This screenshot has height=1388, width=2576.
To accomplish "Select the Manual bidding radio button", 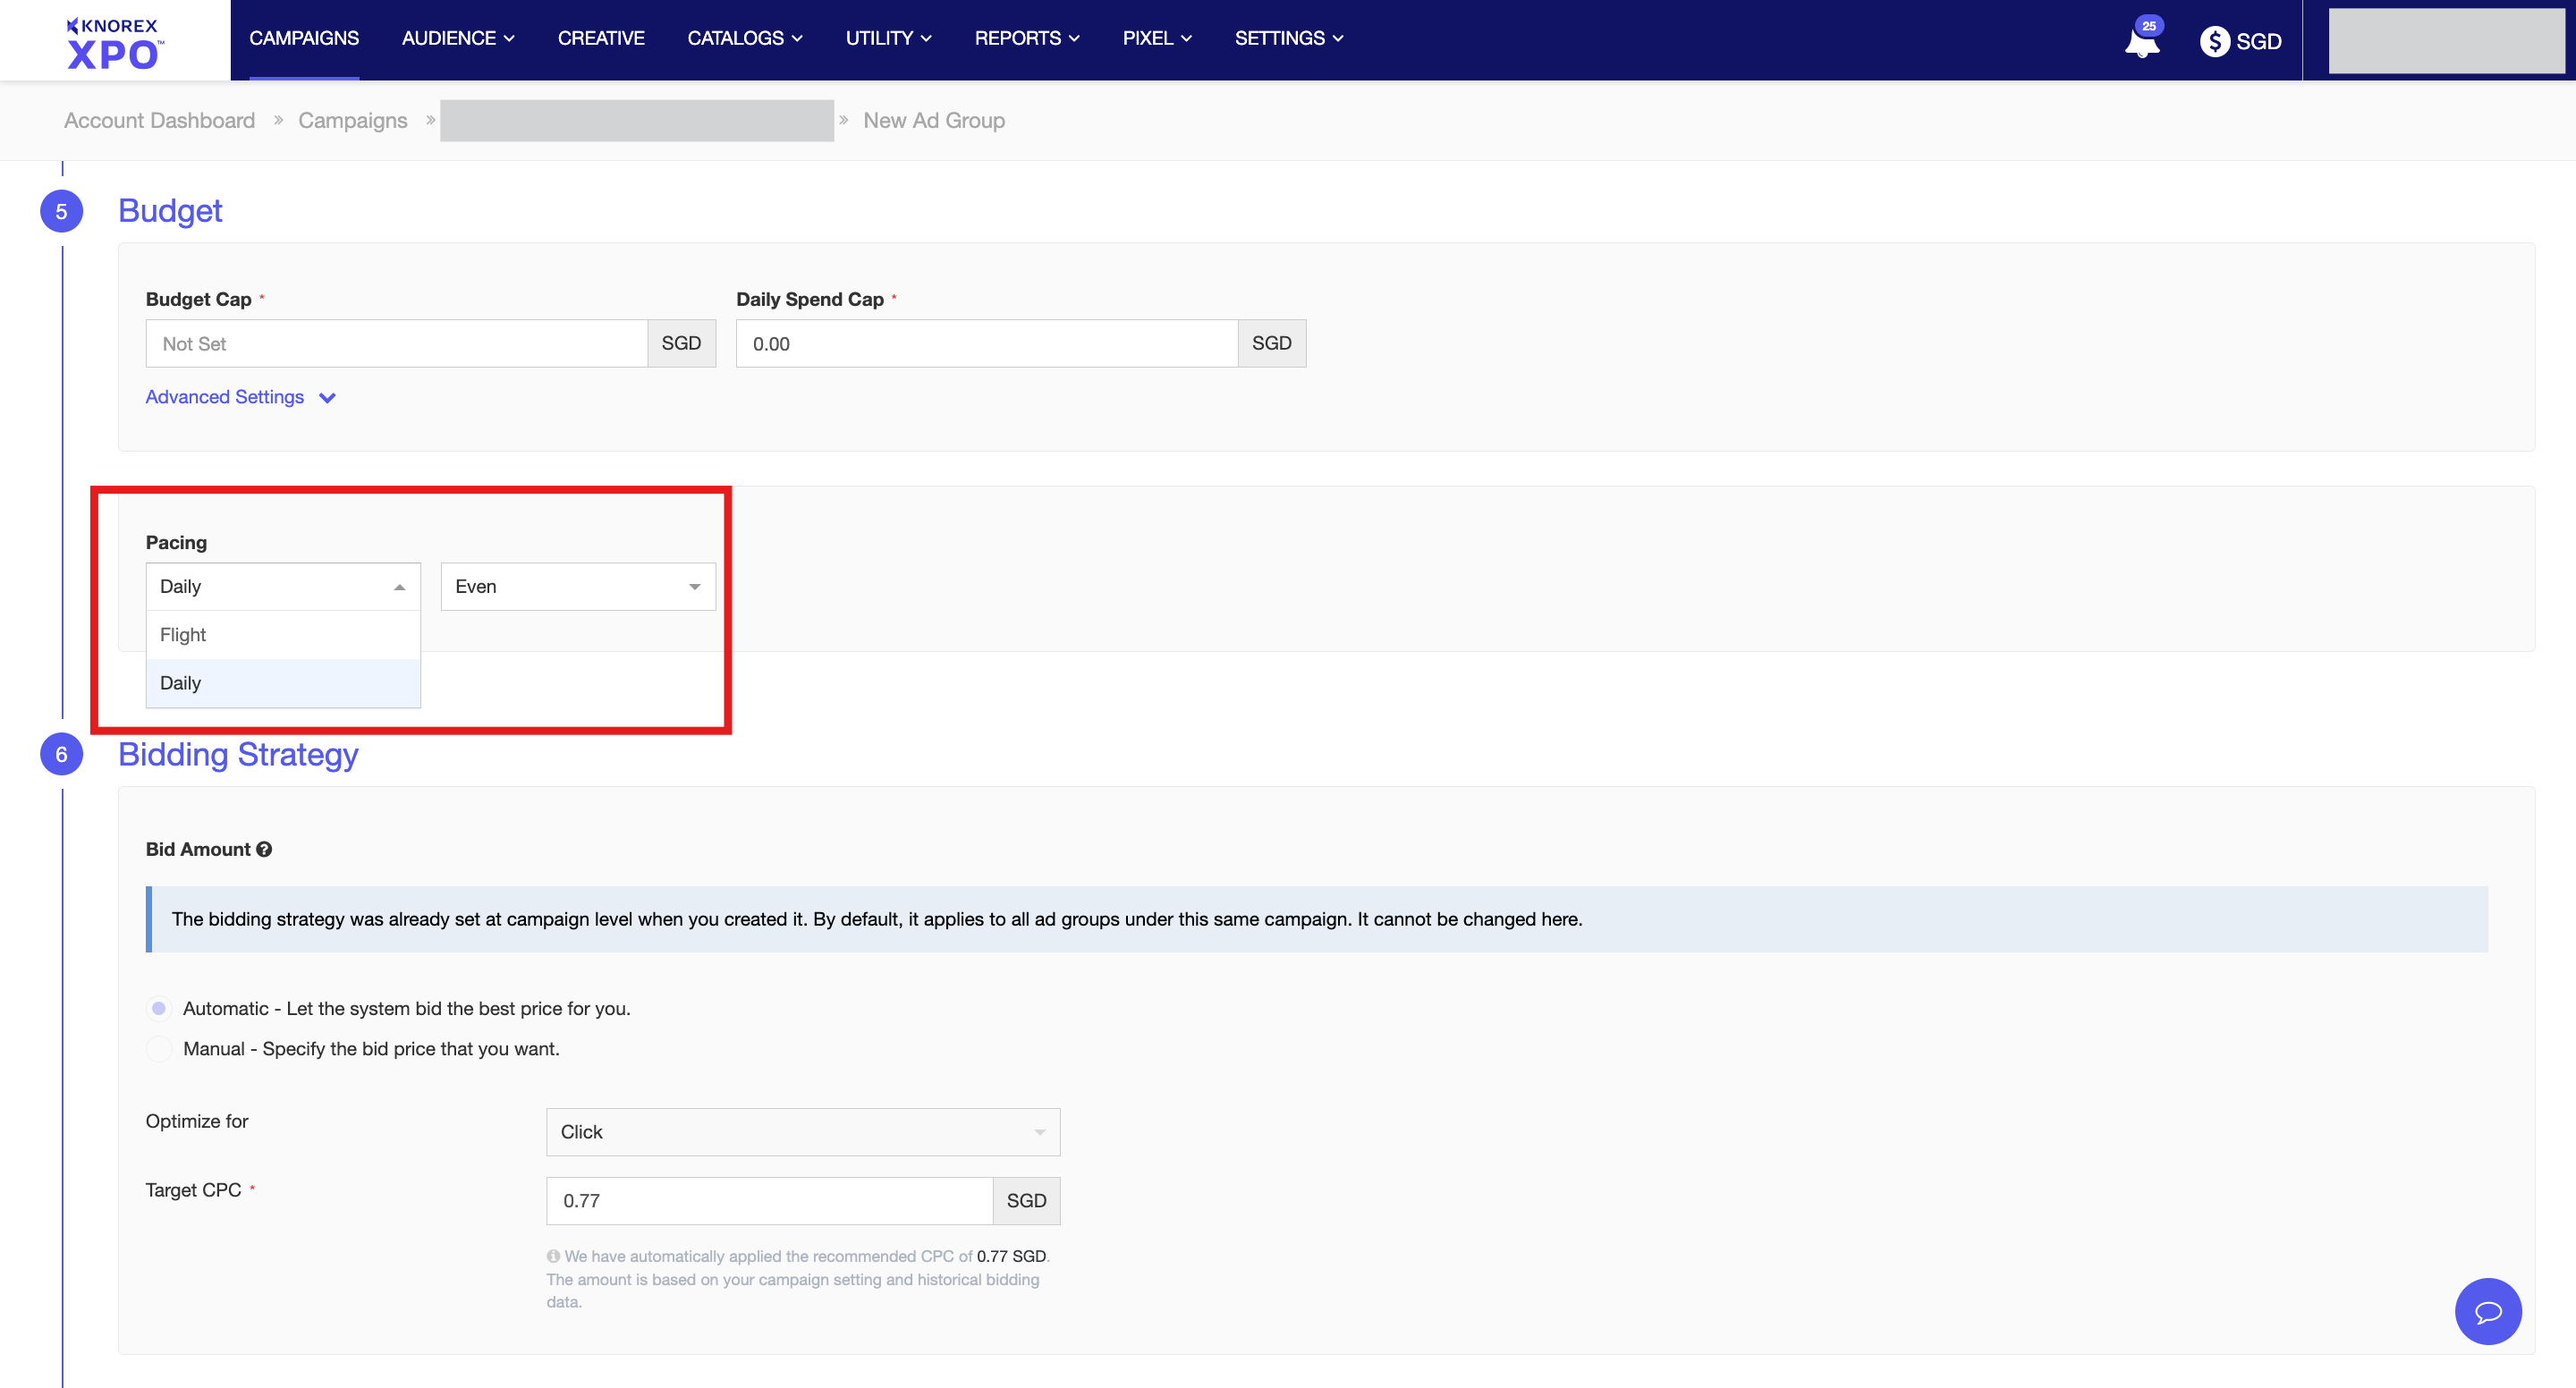I will 159,1049.
